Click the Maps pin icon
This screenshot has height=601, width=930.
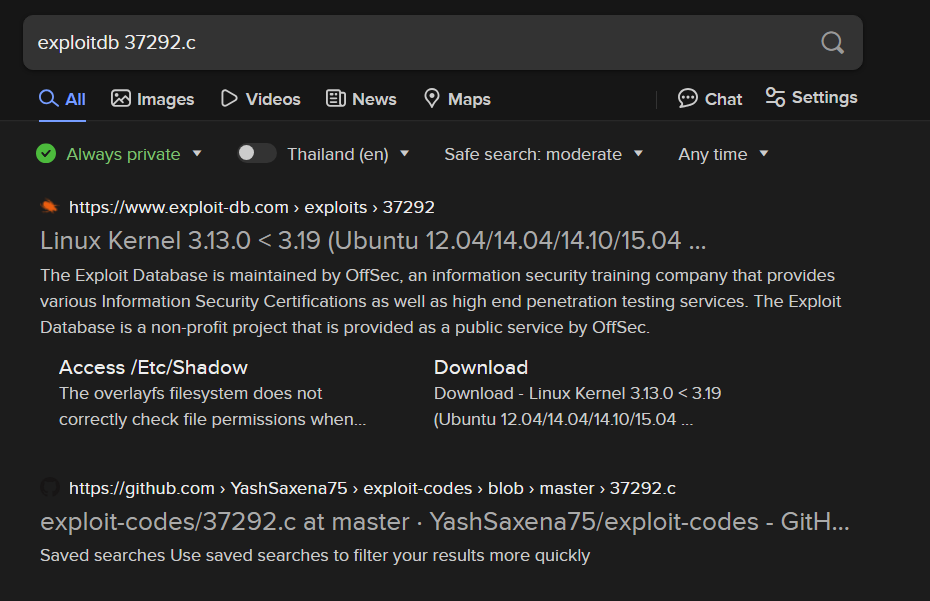pyautogui.click(x=432, y=98)
